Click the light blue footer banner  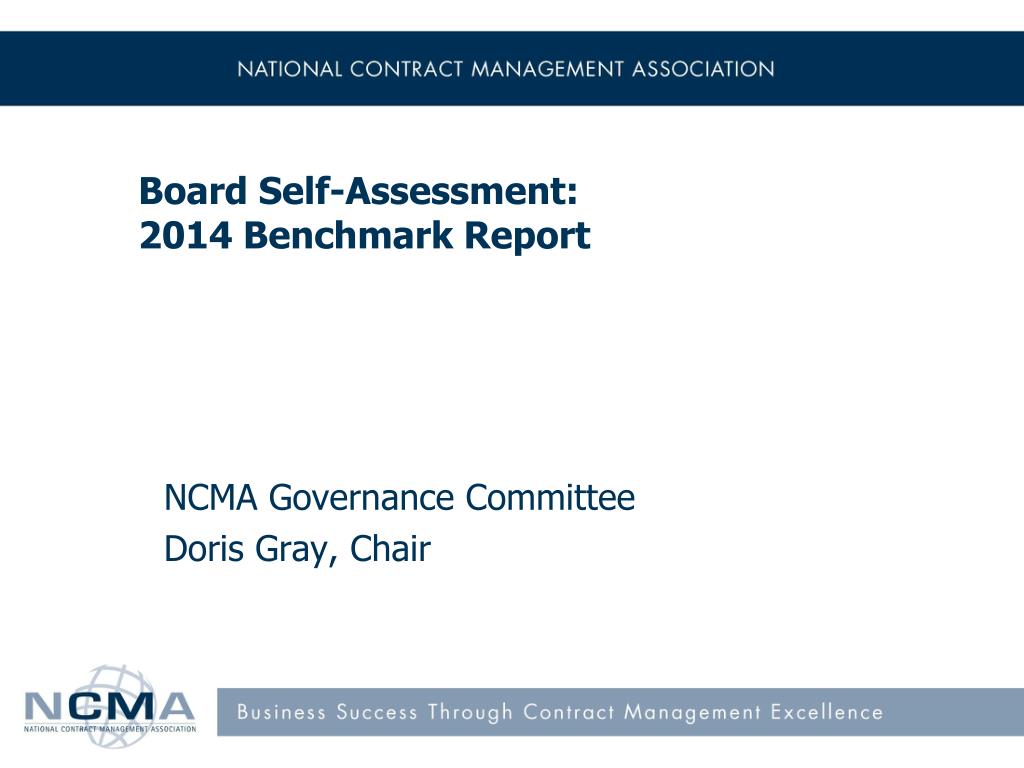(620, 712)
